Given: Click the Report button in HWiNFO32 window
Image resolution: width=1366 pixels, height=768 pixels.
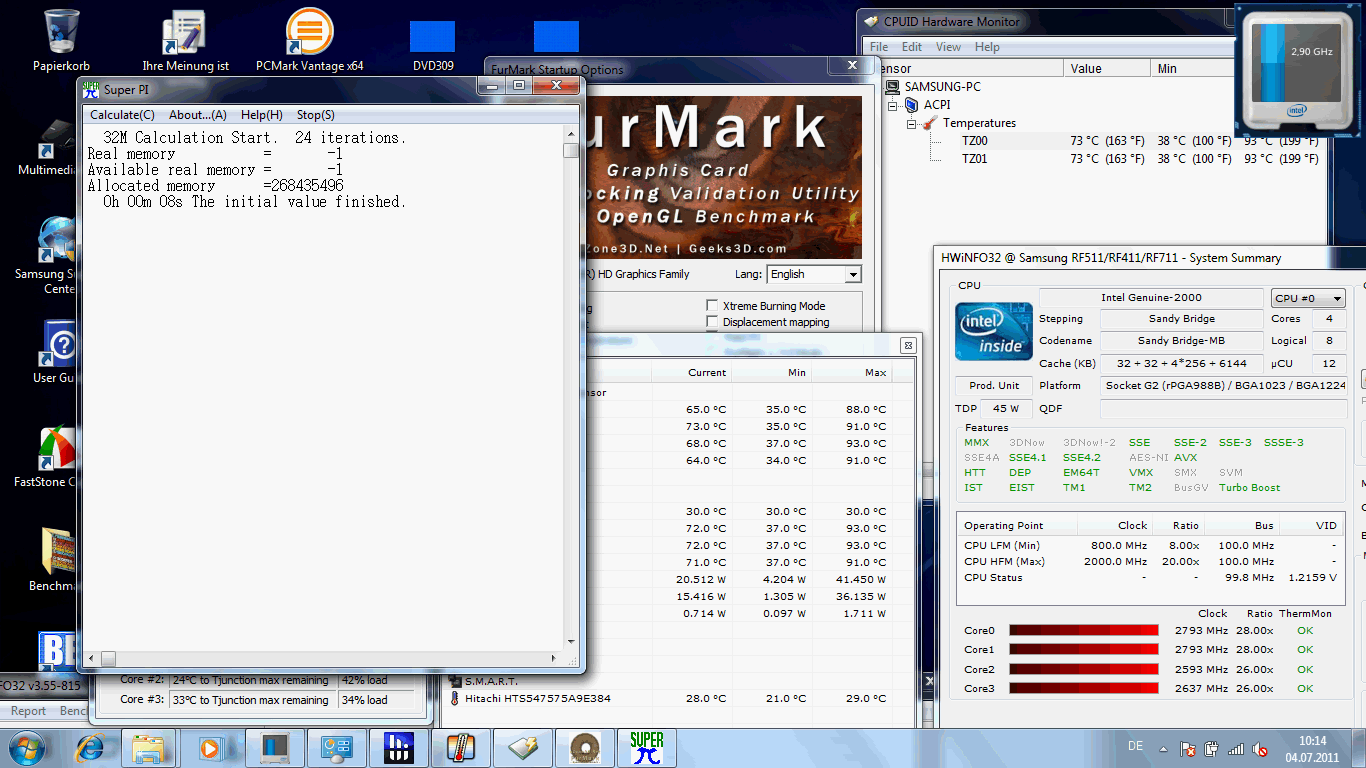Looking at the screenshot, I should pos(28,711).
